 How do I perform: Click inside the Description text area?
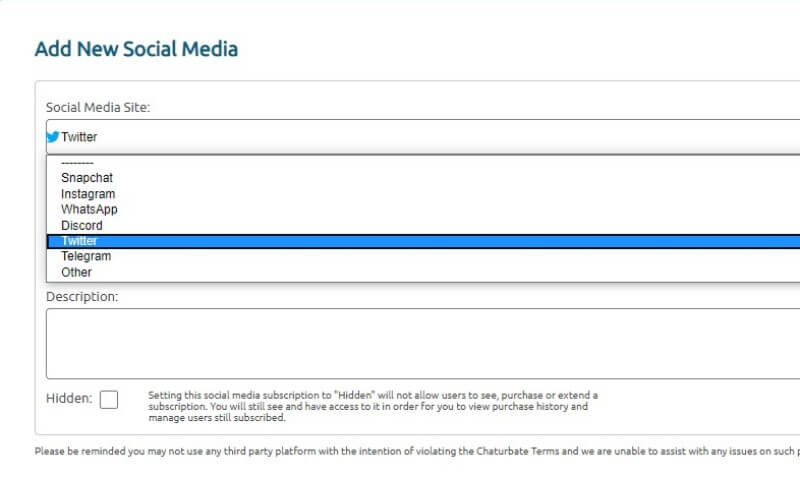(x=423, y=344)
